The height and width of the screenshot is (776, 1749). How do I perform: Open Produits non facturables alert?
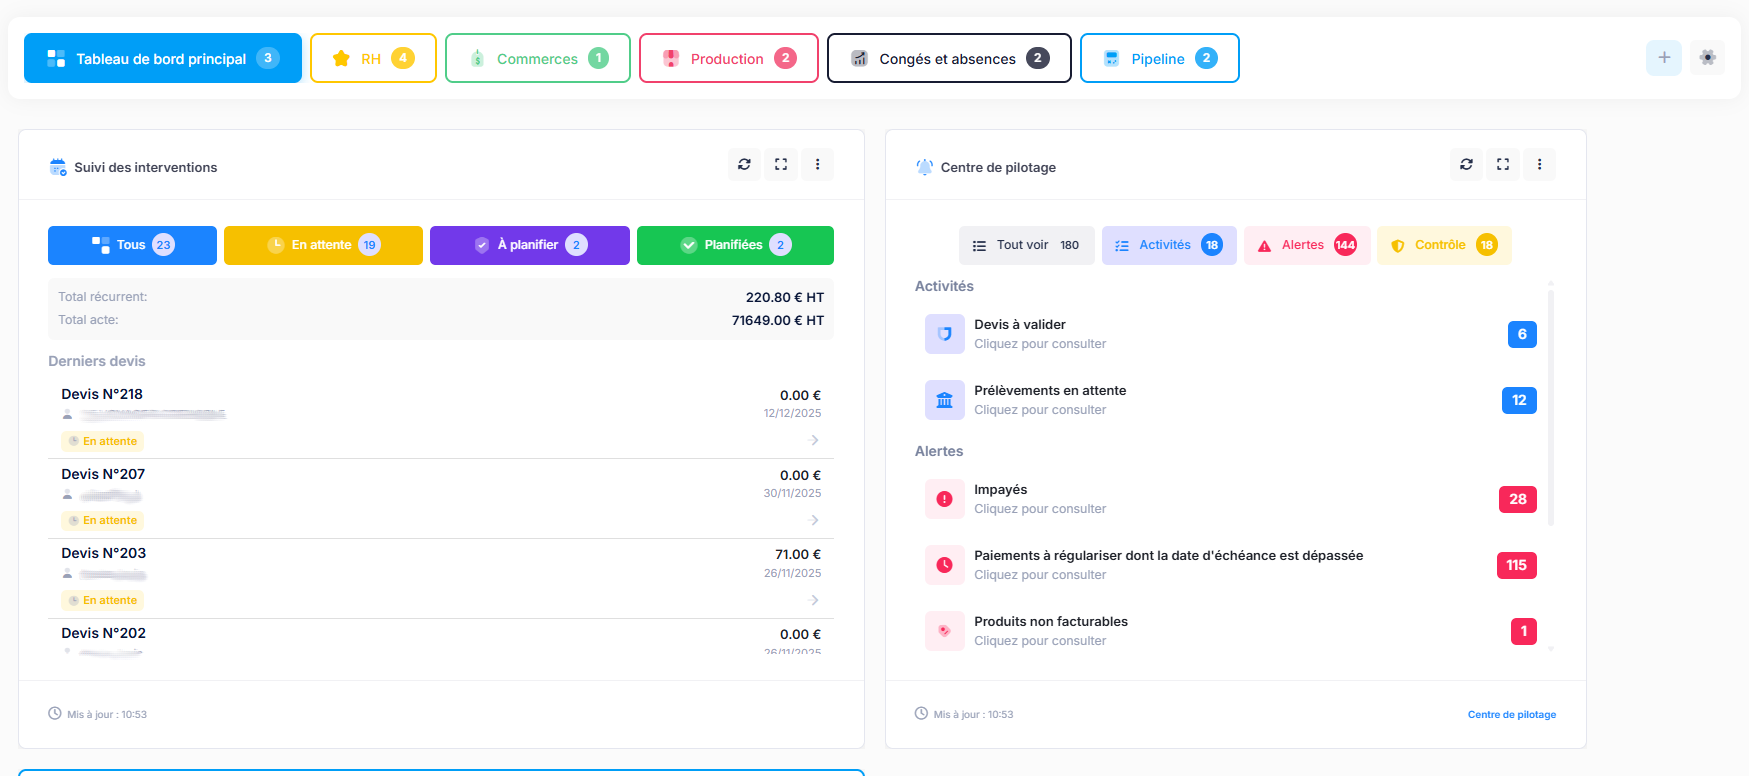click(x=1230, y=631)
